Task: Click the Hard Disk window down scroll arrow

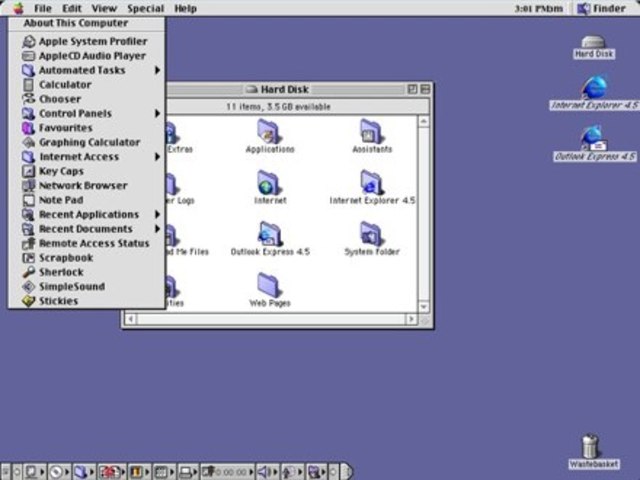Action: coord(424,307)
